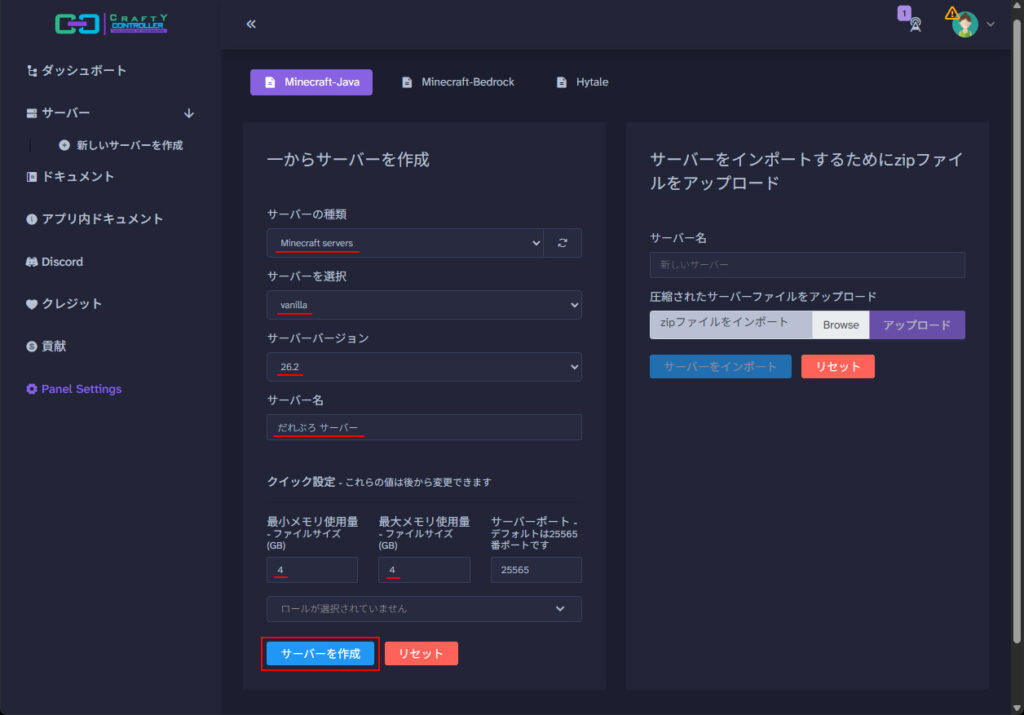Click the ドキュメント book icon
The height and width of the screenshot is (715, 1024).
(x=31, y=177)
